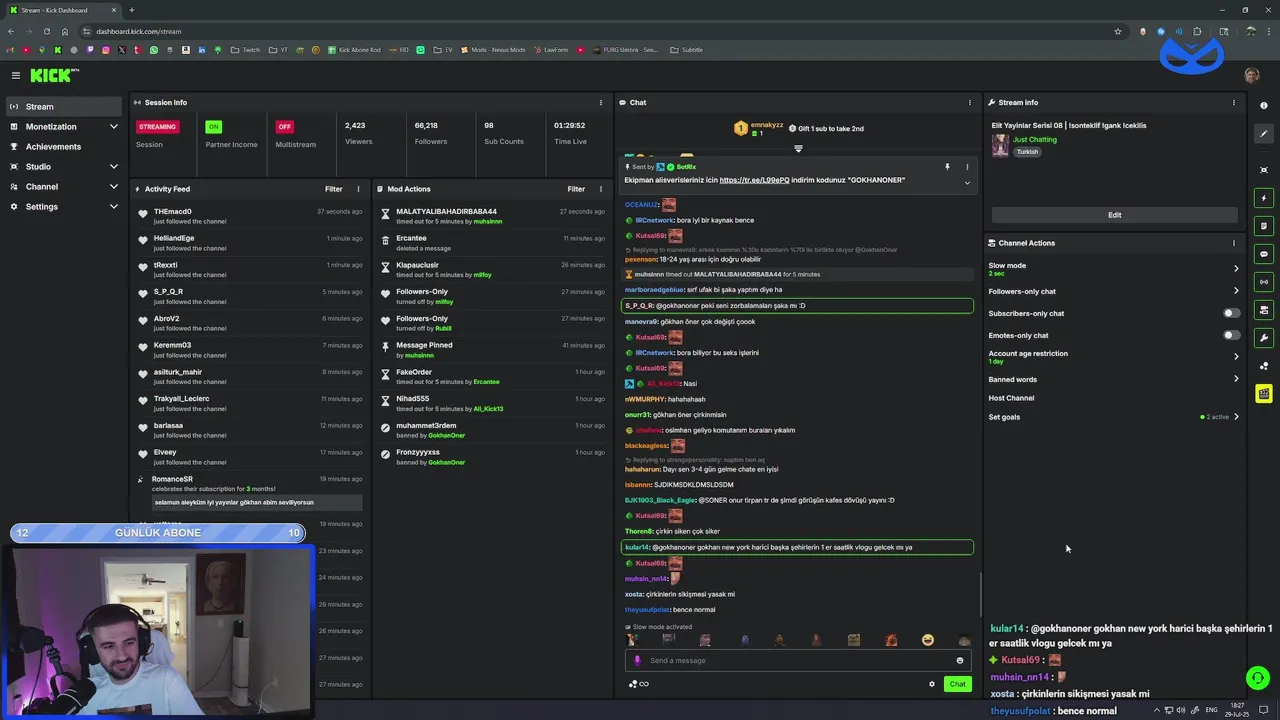This screenshot has width=1280, height=720.
Task: Open Achievements in the left sidebar
Action: [64, 147]
